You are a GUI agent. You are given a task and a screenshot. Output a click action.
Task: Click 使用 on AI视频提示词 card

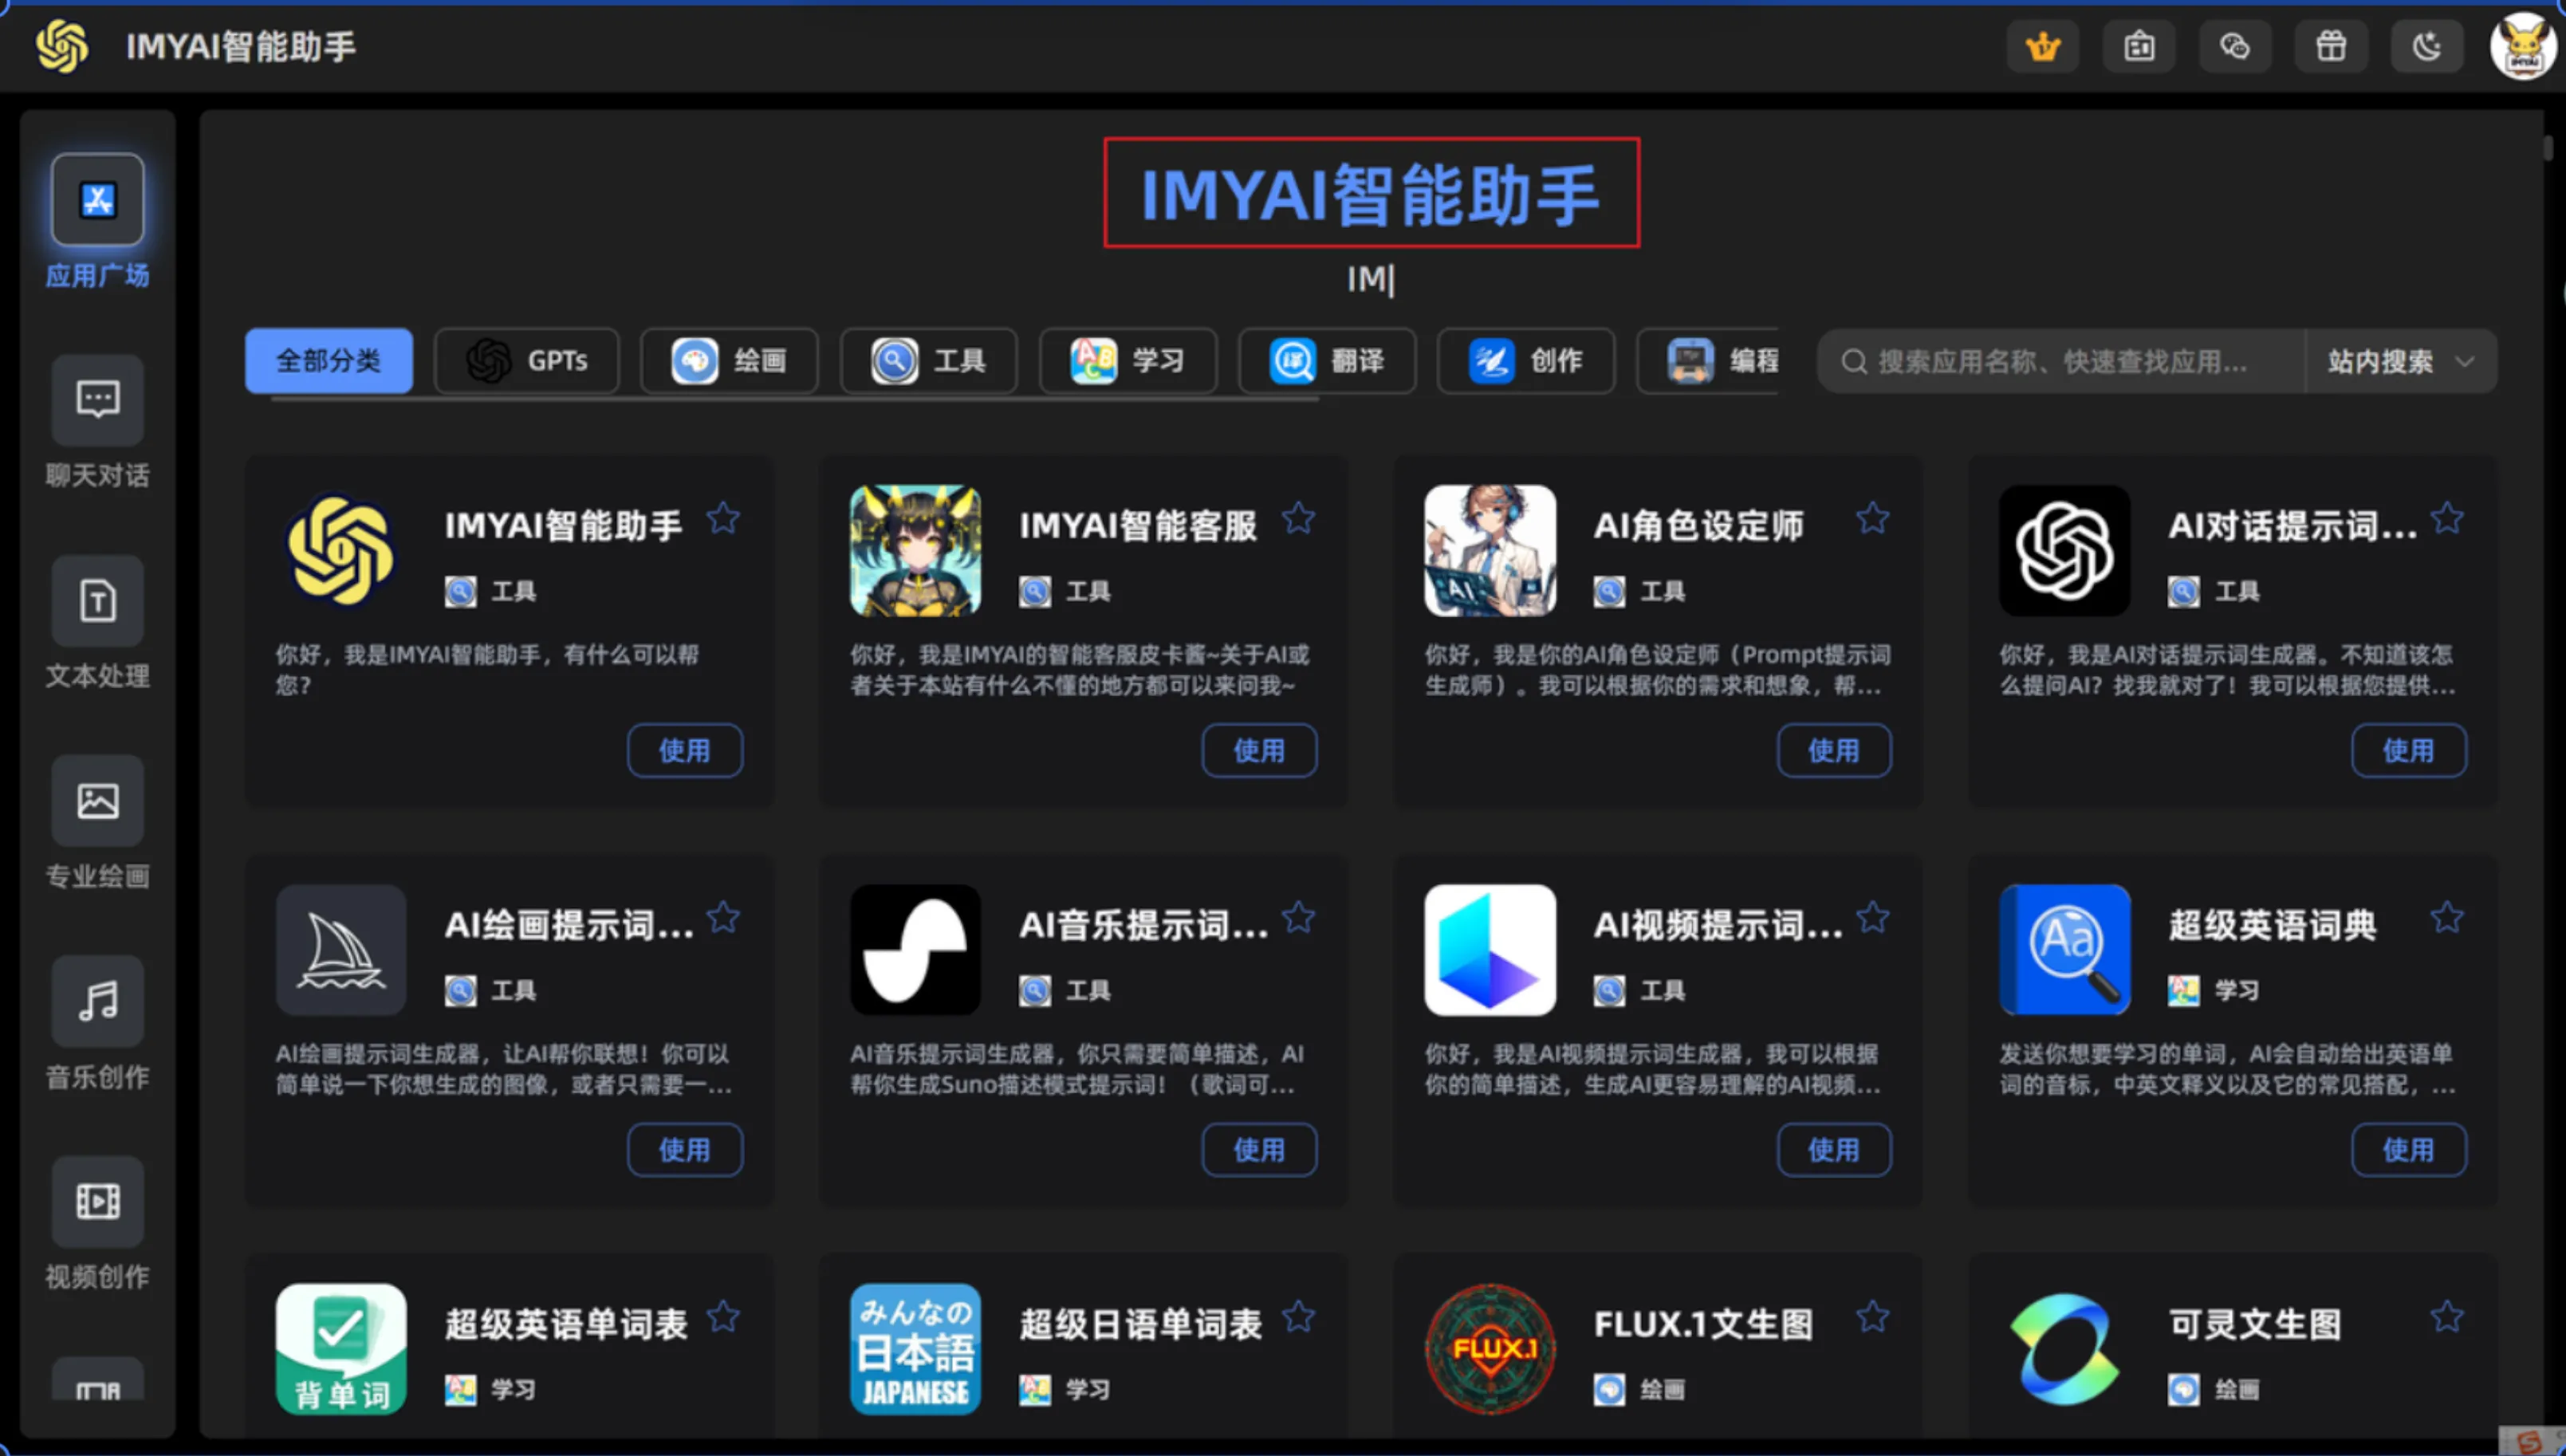point(1834,1149)
